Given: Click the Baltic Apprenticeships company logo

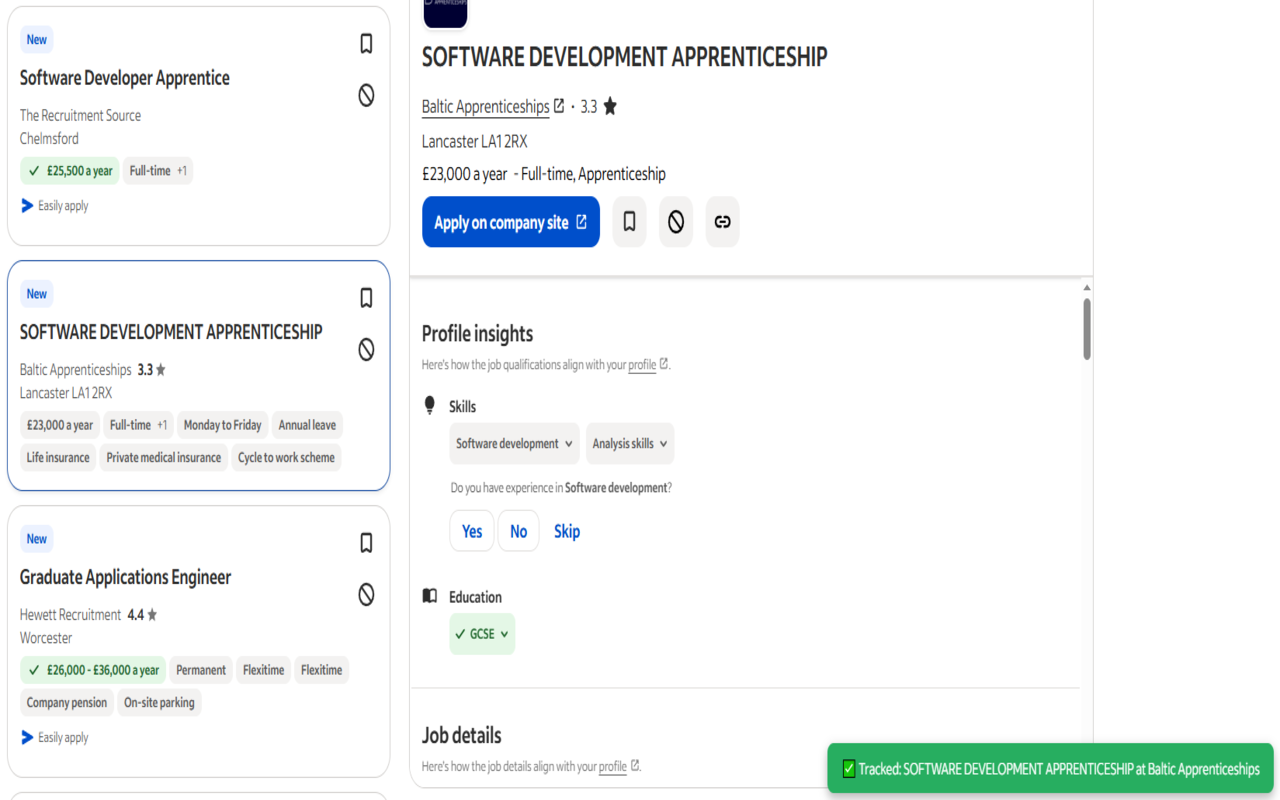Looking at the screenshot, I should [x=444, y=14].
